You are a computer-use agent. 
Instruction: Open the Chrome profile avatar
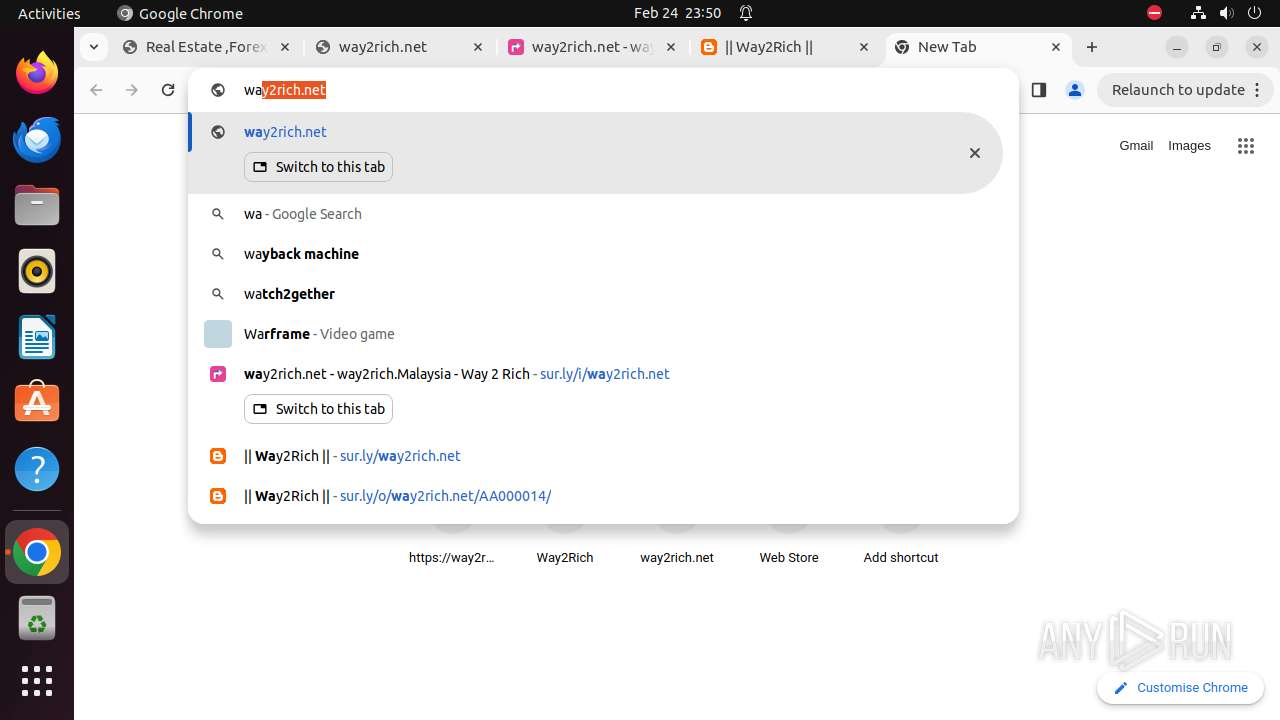tap(1075, 90)
